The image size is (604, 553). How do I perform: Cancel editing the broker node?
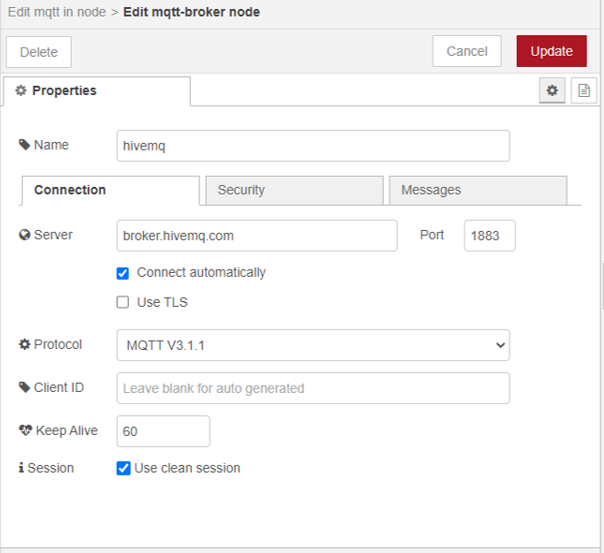pyautogui.click(x=466, y=52)
